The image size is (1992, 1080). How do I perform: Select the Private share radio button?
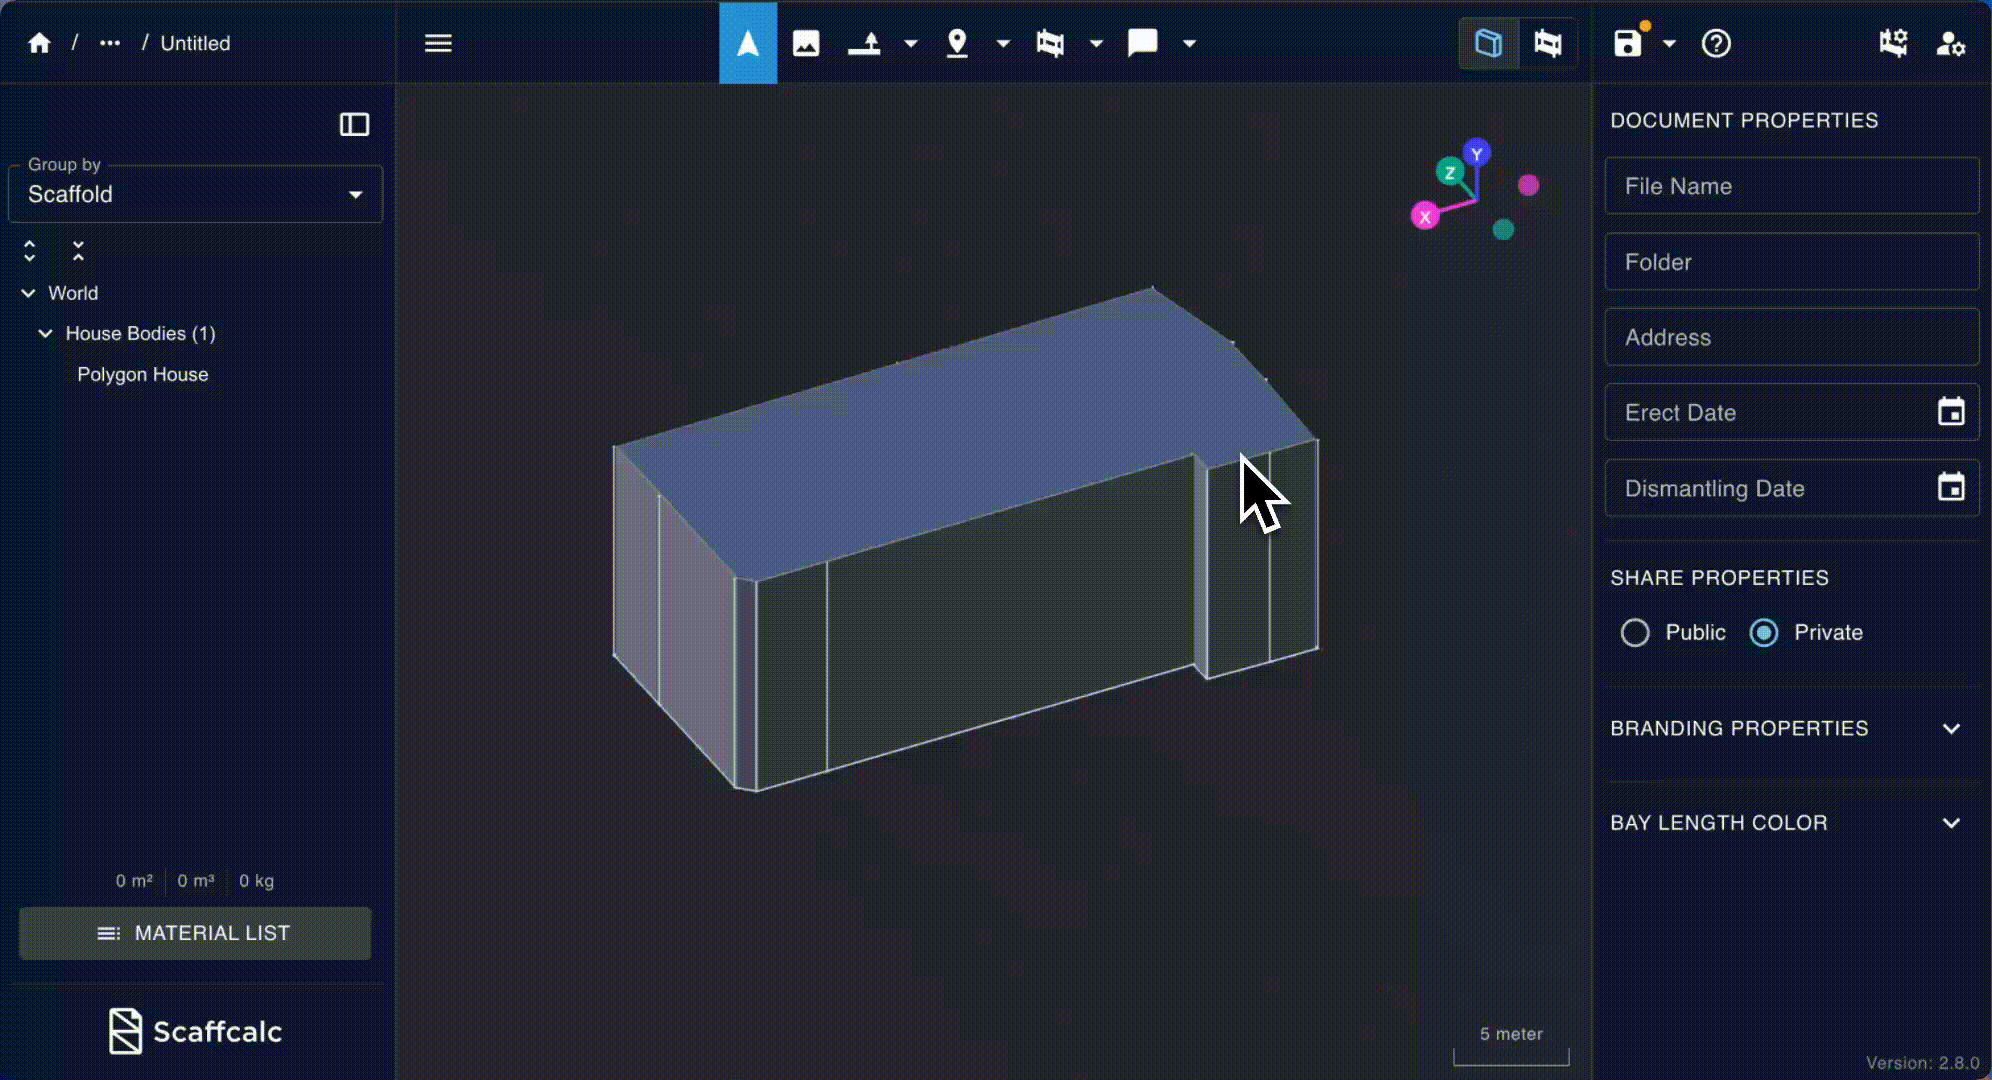(1764, 632)
